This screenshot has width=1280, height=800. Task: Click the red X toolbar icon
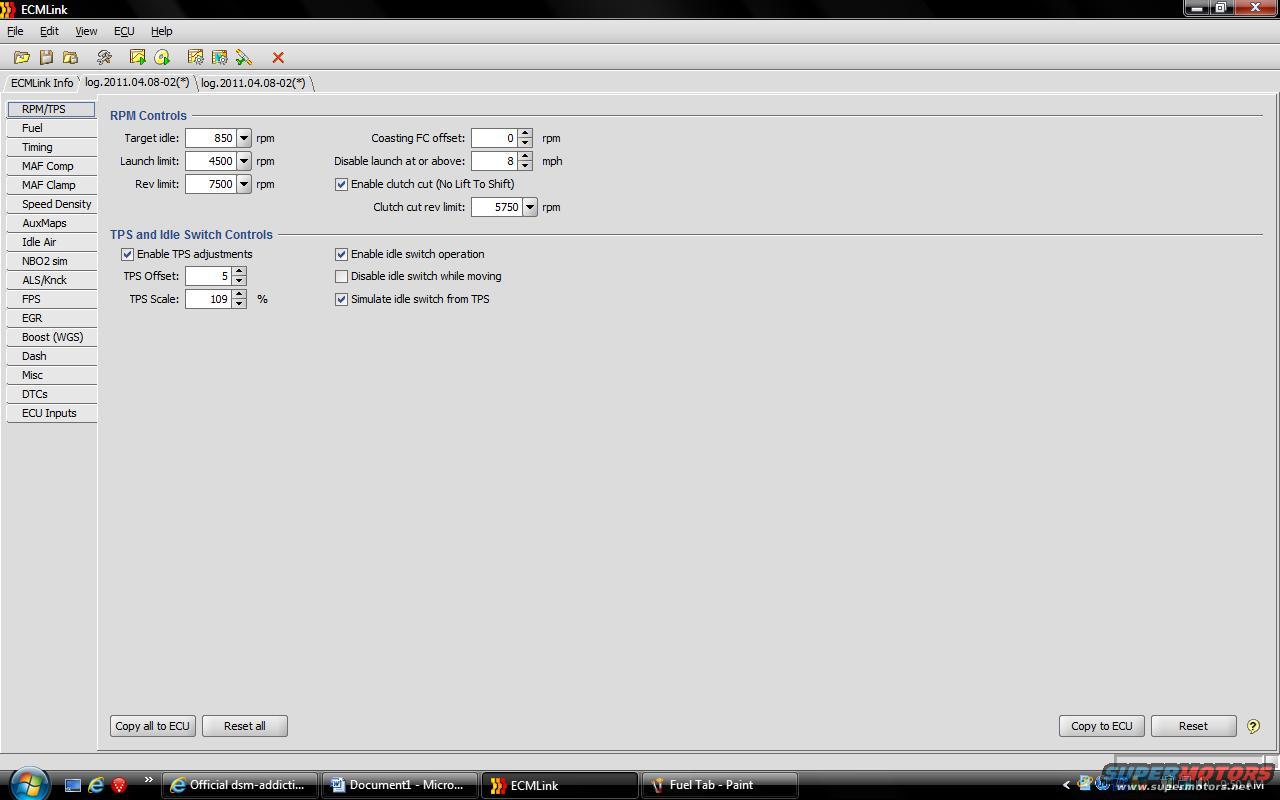coord(278,58)
